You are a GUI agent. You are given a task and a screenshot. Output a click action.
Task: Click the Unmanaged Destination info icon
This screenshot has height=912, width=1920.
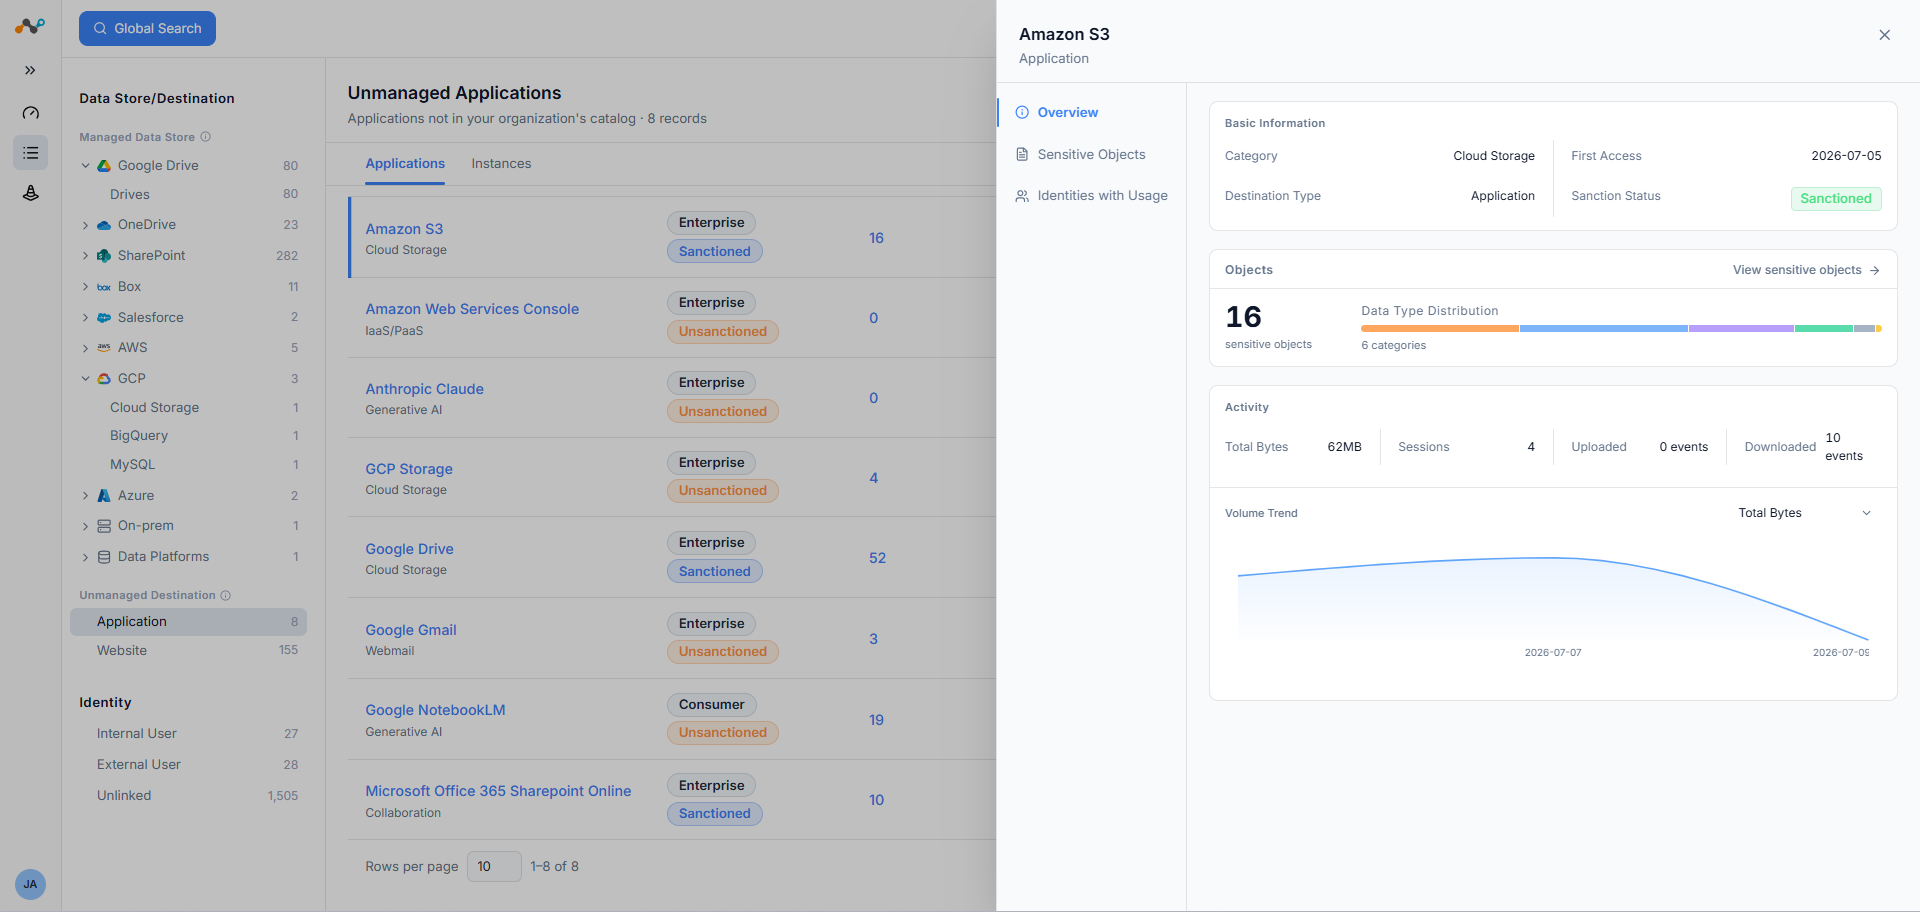pyautogui.click(x=226, y=595)
